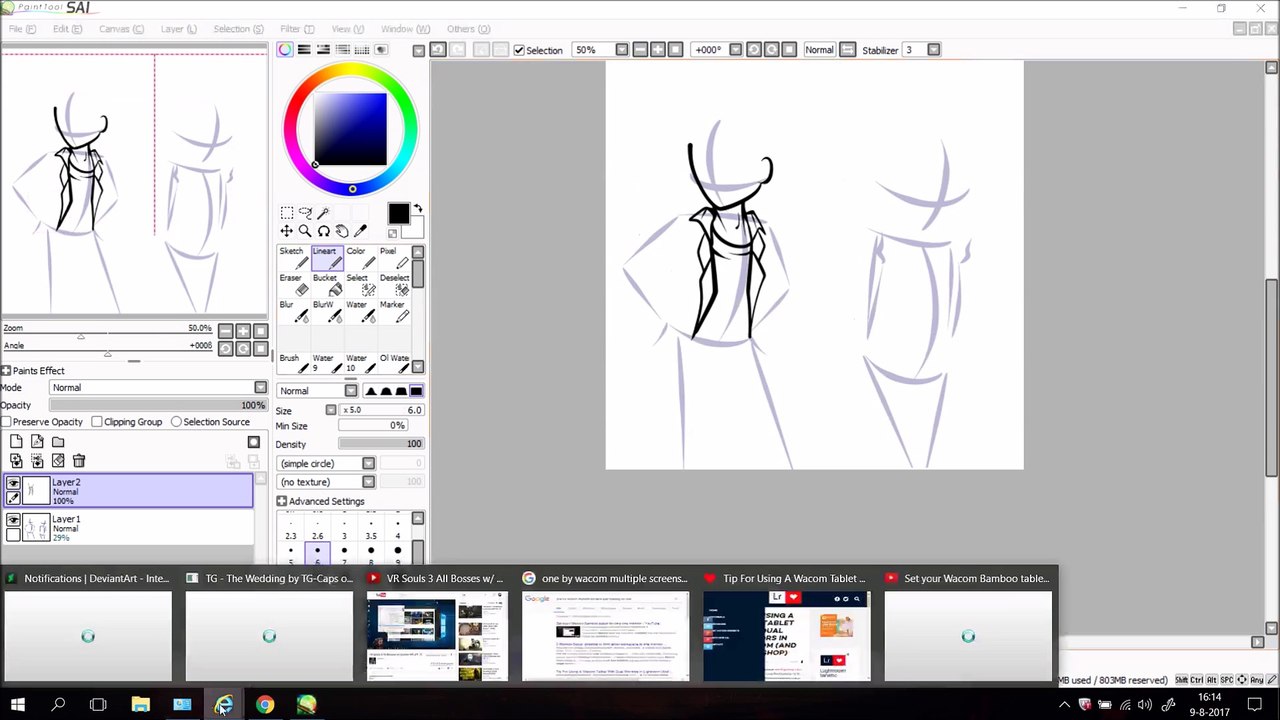1280x720 pixels.
Task: Reset navigator angle with square button
Action: 261,349
